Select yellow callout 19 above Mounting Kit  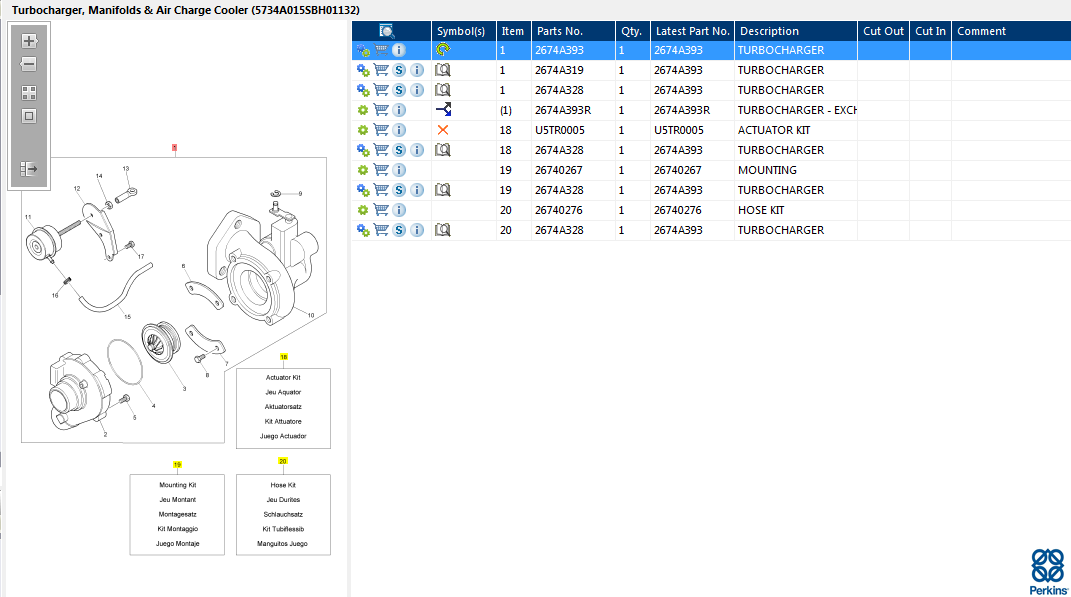pyautogui.click(x=177, y=464)
